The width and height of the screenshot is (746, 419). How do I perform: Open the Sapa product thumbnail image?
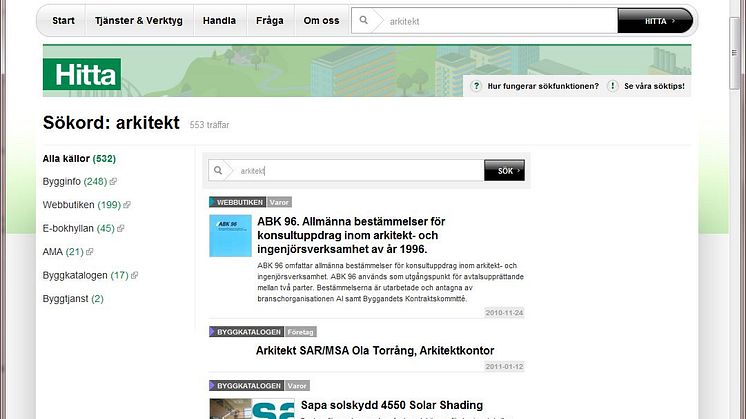point(252,409)
